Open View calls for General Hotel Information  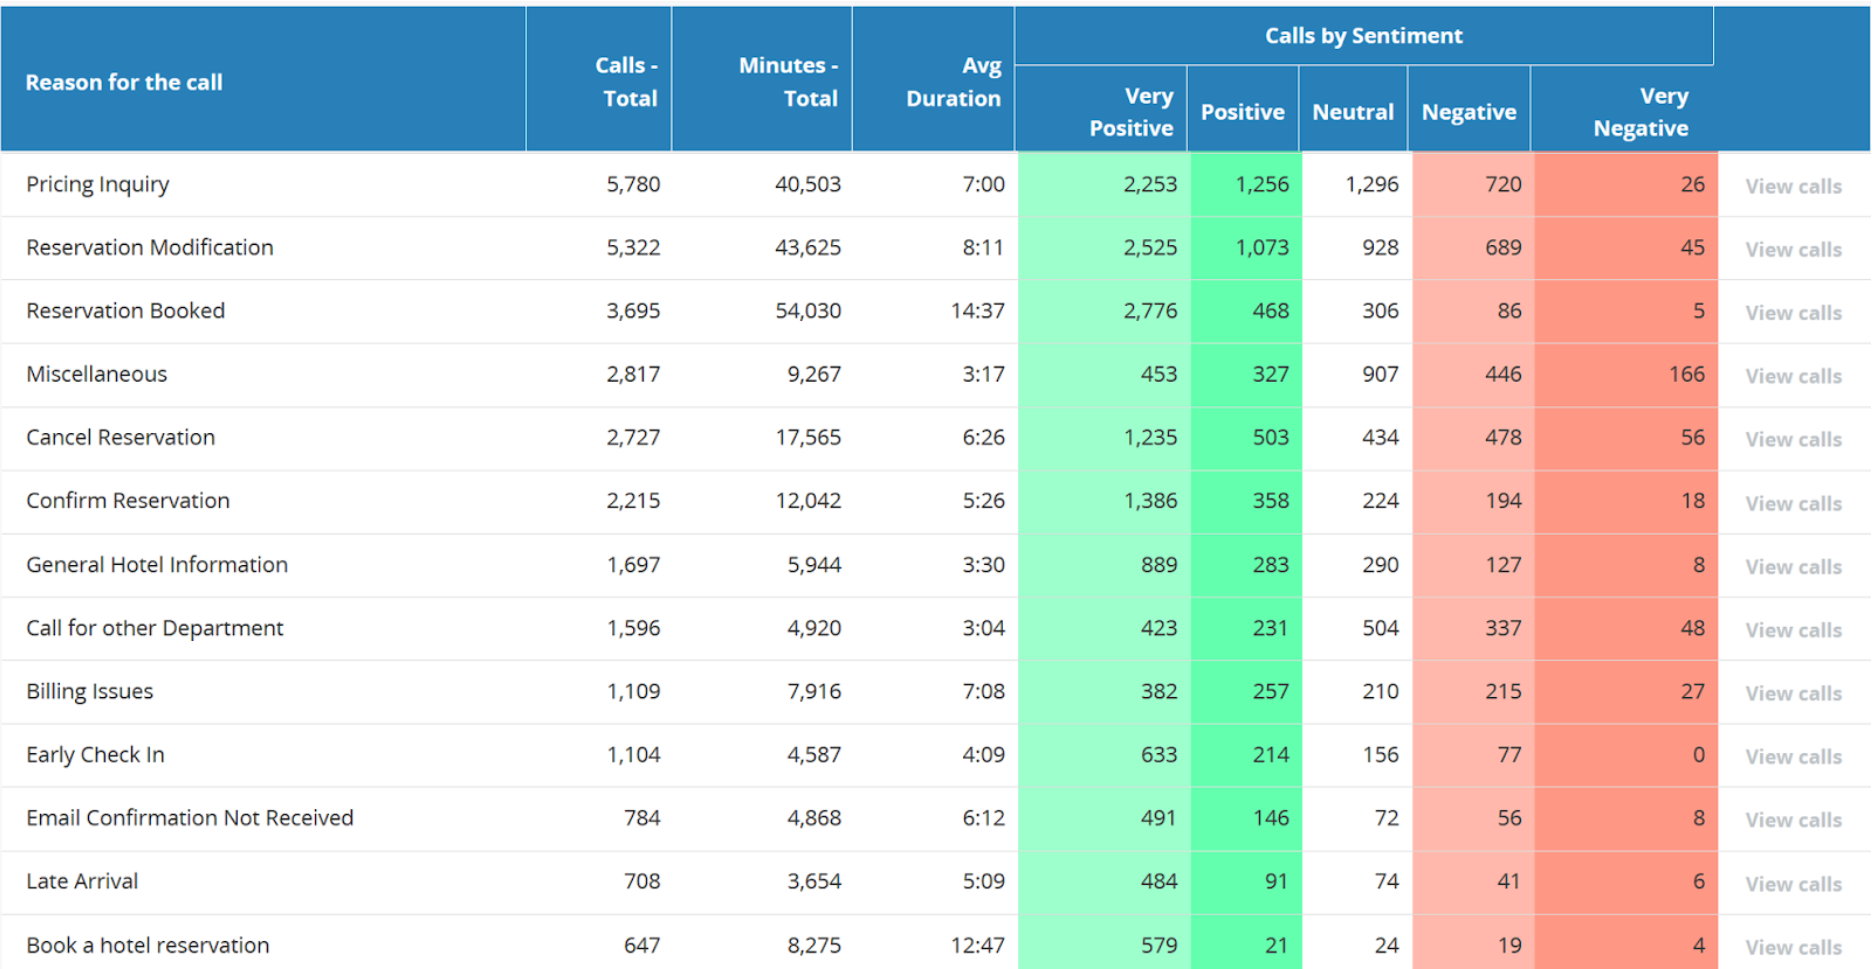tap(1793, 566)
